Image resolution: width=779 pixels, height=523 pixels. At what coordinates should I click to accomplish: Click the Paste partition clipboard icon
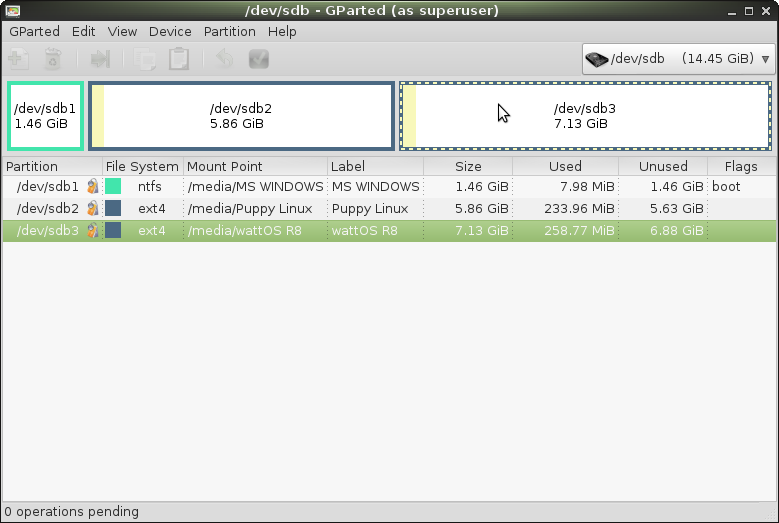click(179, 59)
